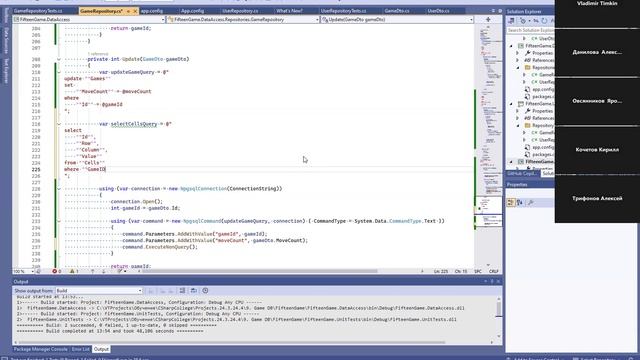Open the What's New? tab
Viewport: 640px width, 360px height.
(289, 11)
